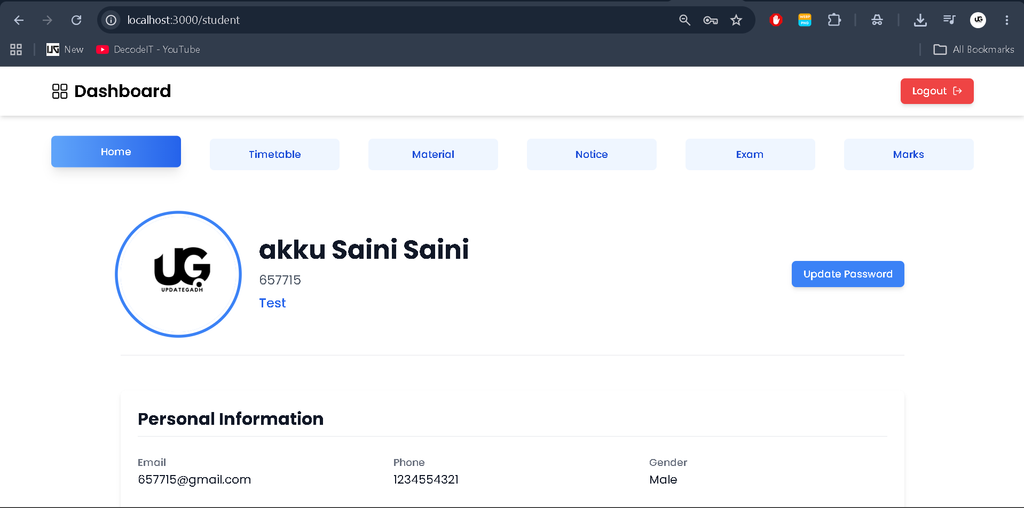Open the apps grid in bookmarks bar
This screenshot has width=1024, height=508.
pos(16,50)
